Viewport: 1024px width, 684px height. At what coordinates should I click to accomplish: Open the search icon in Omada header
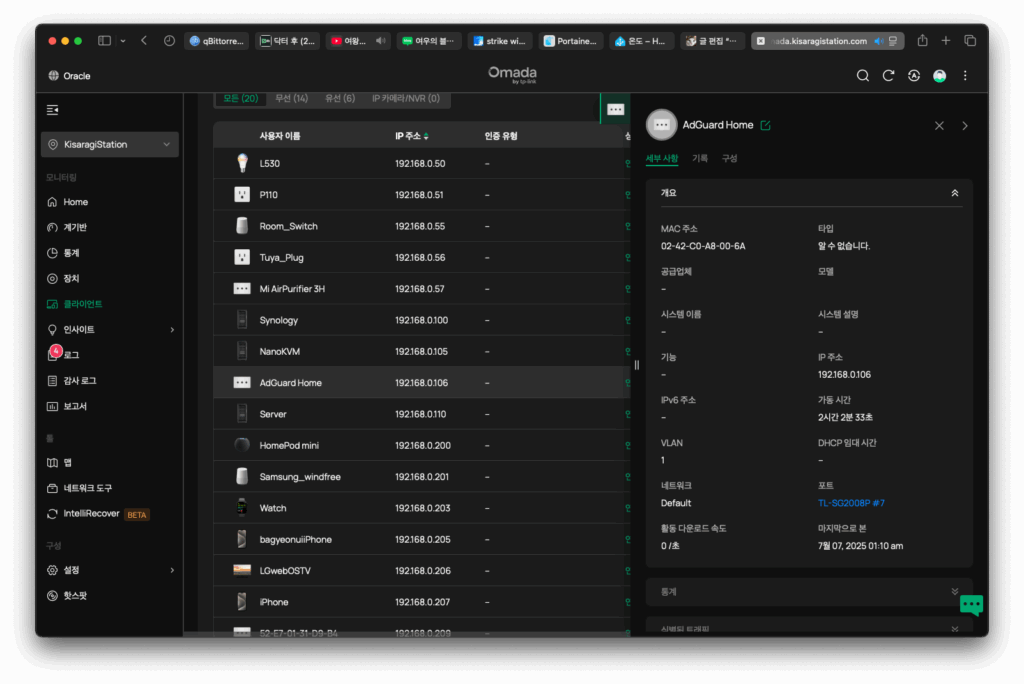(863, 76)
